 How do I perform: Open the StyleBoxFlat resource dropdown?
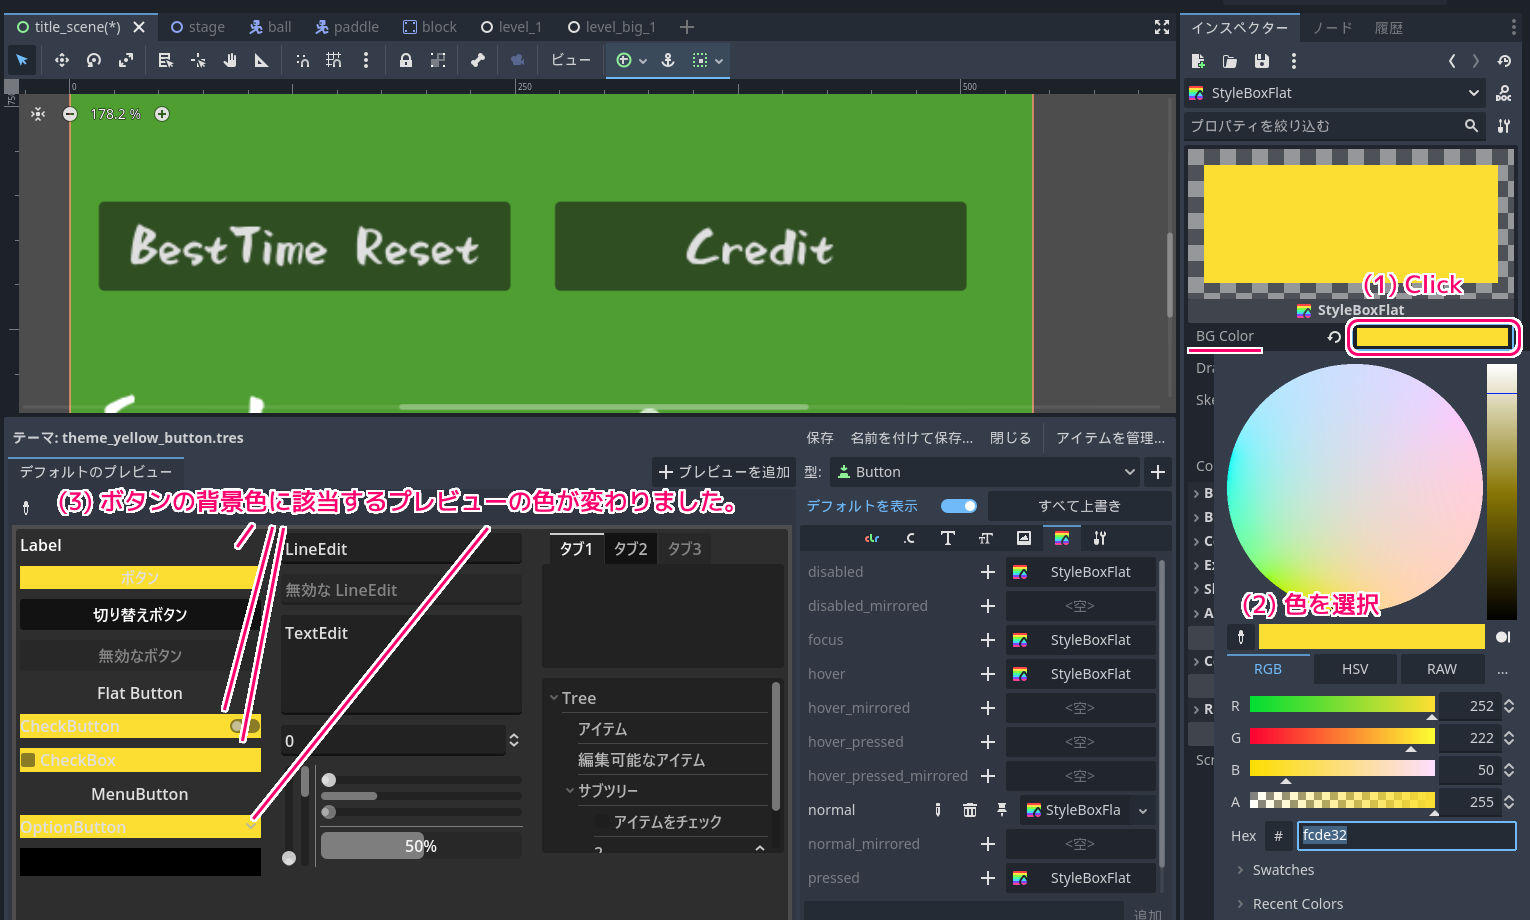(1334, 93)
